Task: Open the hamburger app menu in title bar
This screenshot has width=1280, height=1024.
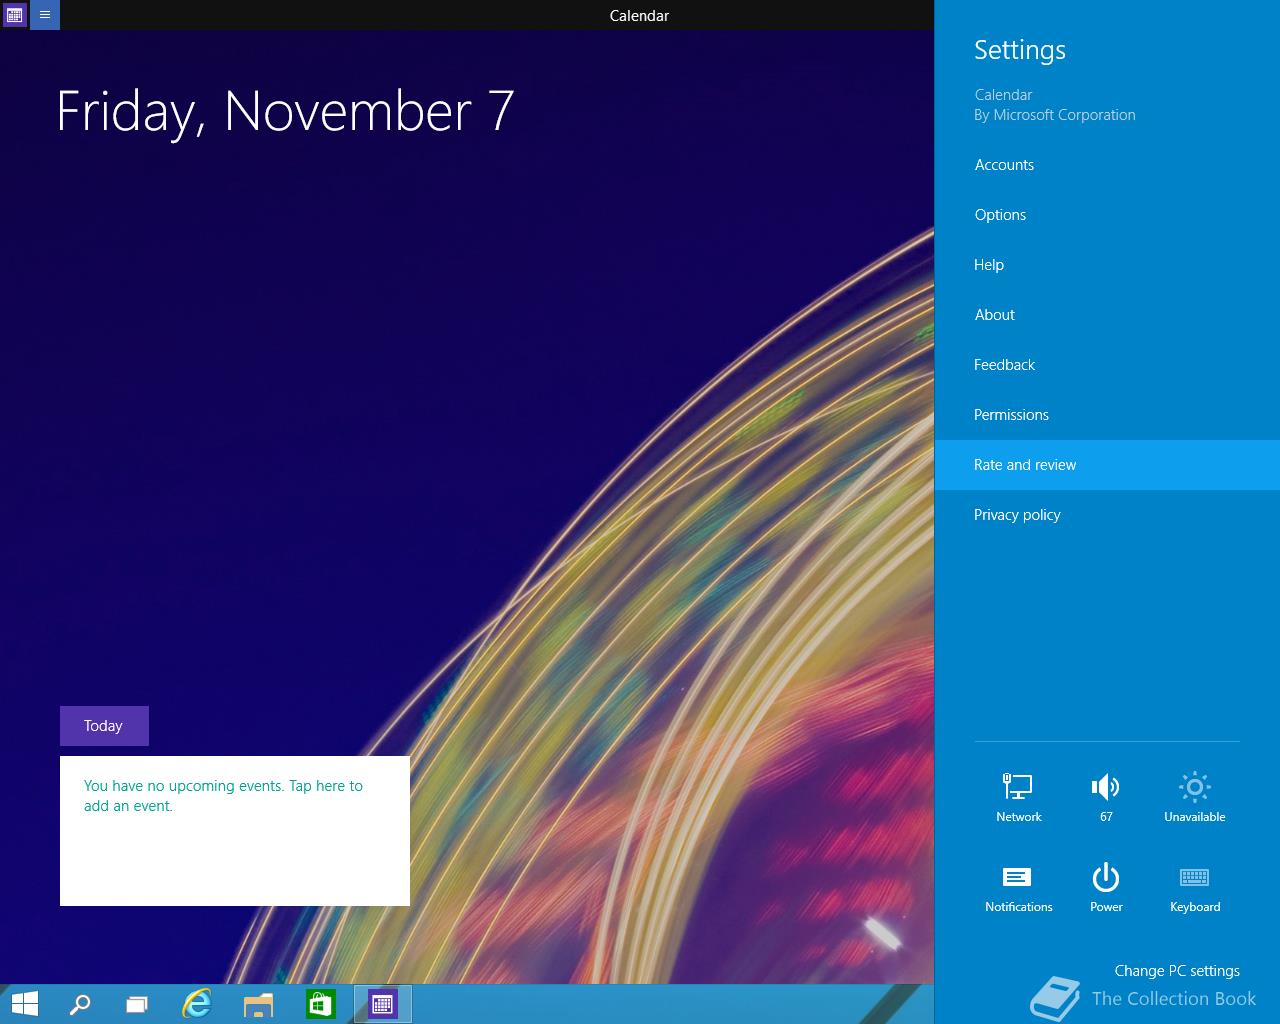Action: [45, 15]
